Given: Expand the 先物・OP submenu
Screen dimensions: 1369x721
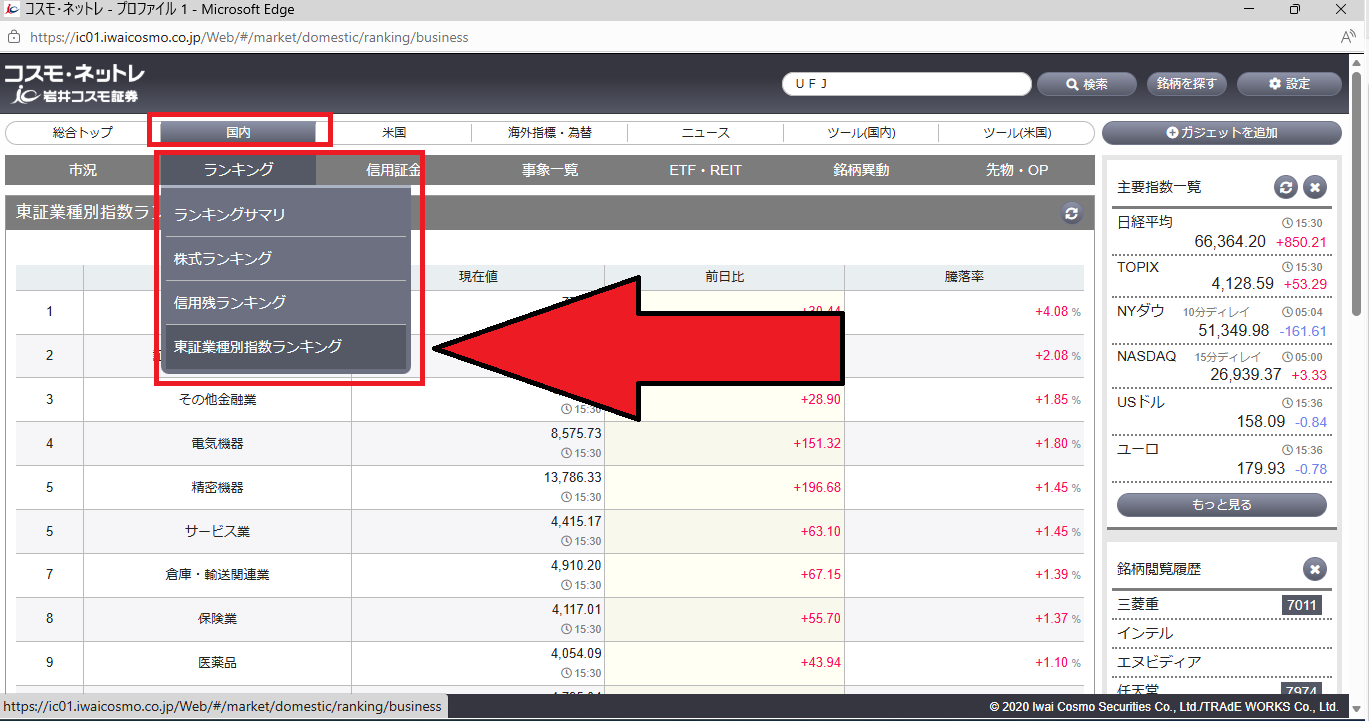Looking at the screenshot, I should coord(1017,170).
